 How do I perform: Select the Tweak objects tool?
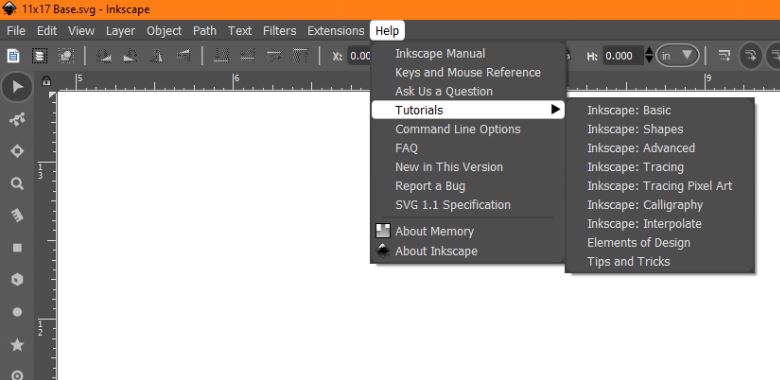pos(17,151)
